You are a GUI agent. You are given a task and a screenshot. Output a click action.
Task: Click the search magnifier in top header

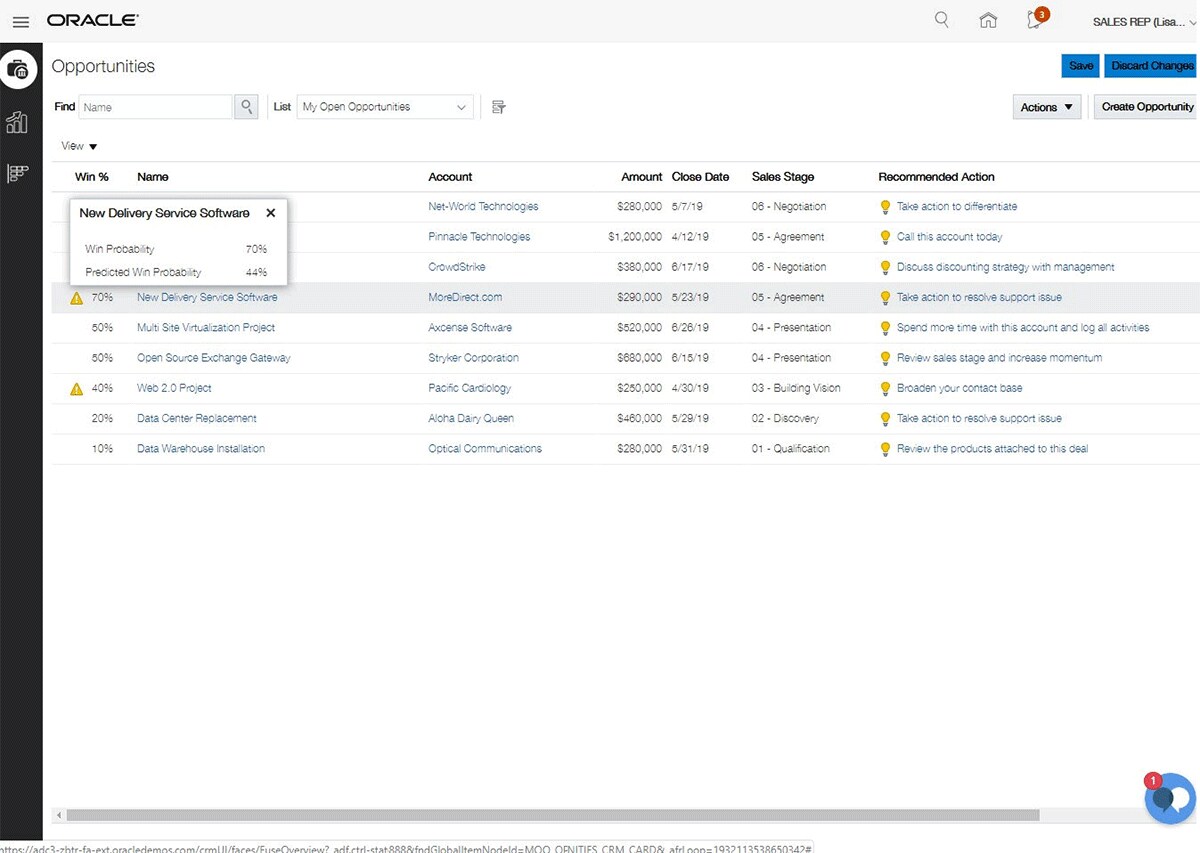pos(941,20)
